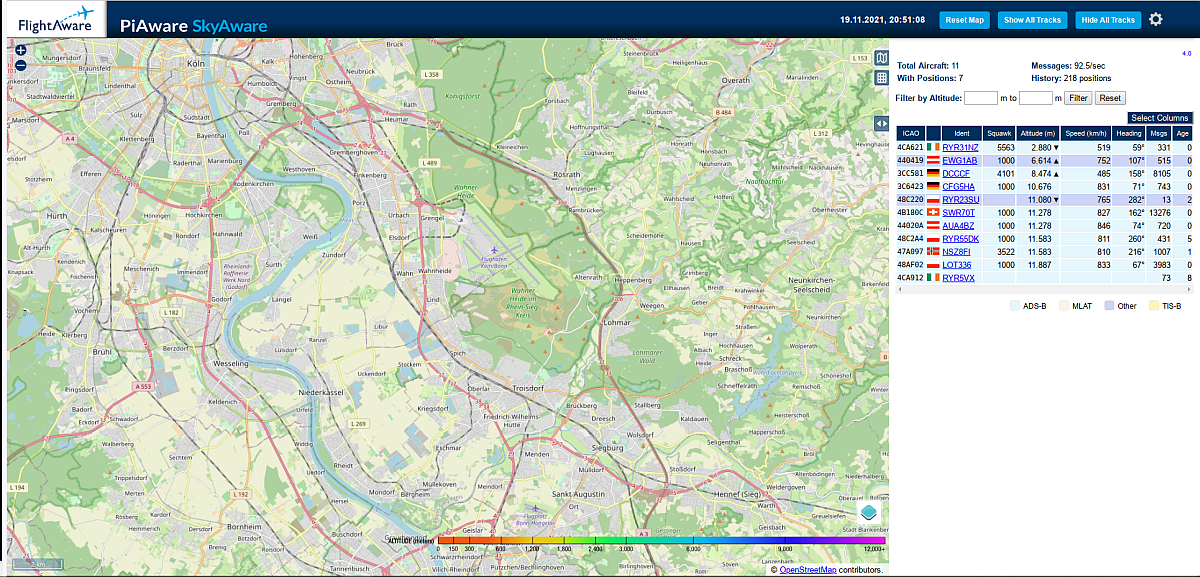Viewport: 1200px width, 577px height.
Task: Select altitude value 11.887
Action: [1039, 264]
